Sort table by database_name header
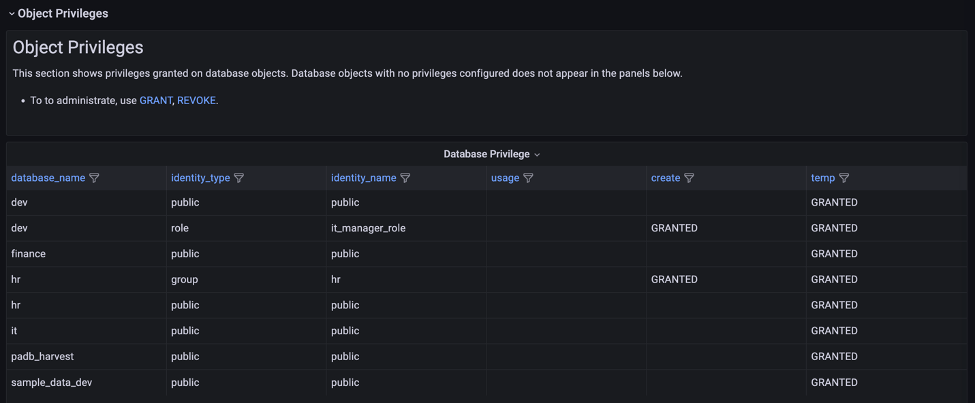Image resolution: width=977 pixels, height=404 pixels. [x=48, y=178]
